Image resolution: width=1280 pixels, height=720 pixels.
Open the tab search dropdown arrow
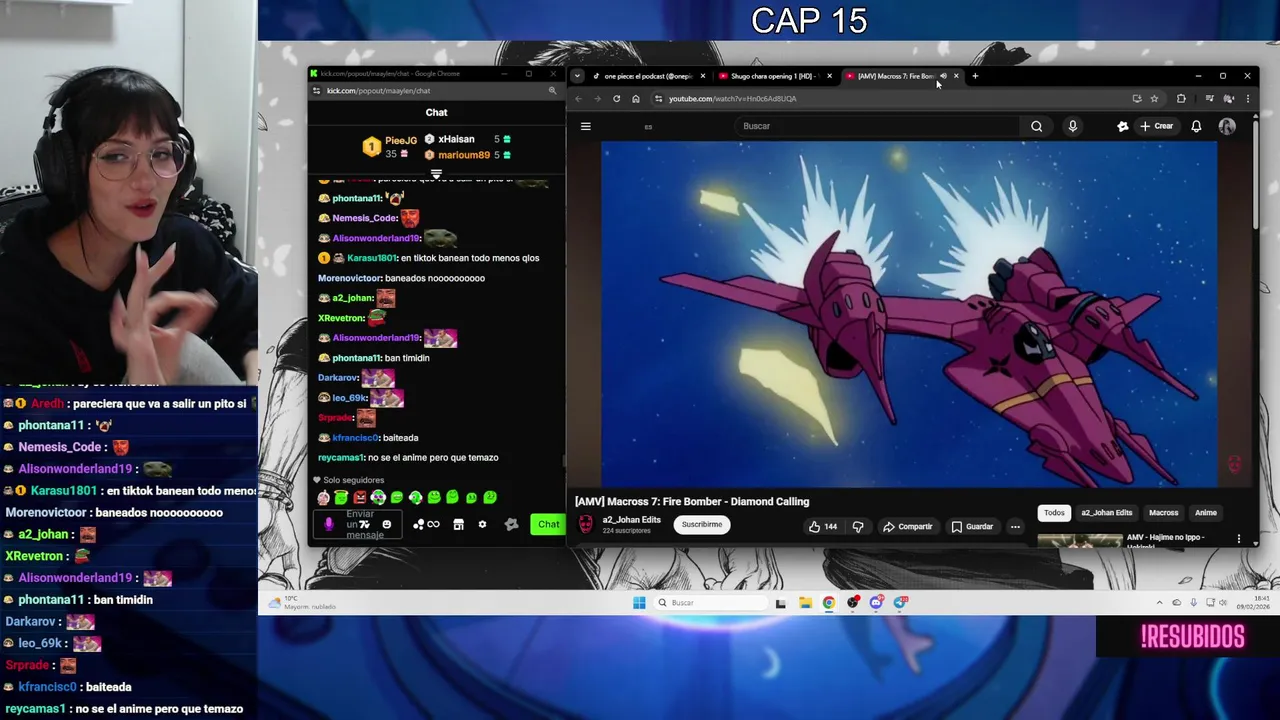[x=577, y=76]
